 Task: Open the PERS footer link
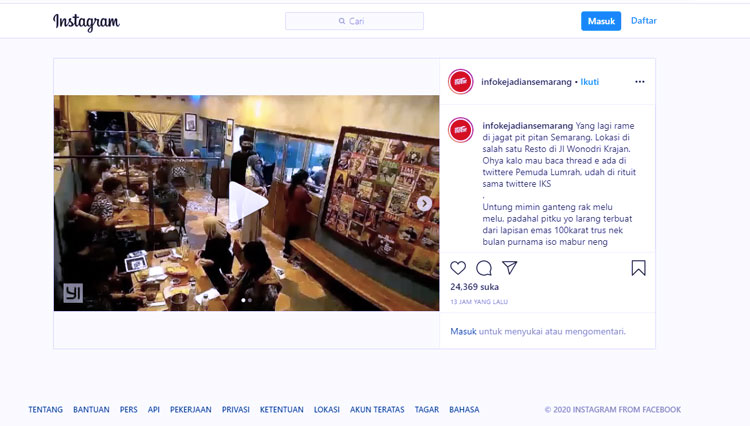[x=128, y=410]
